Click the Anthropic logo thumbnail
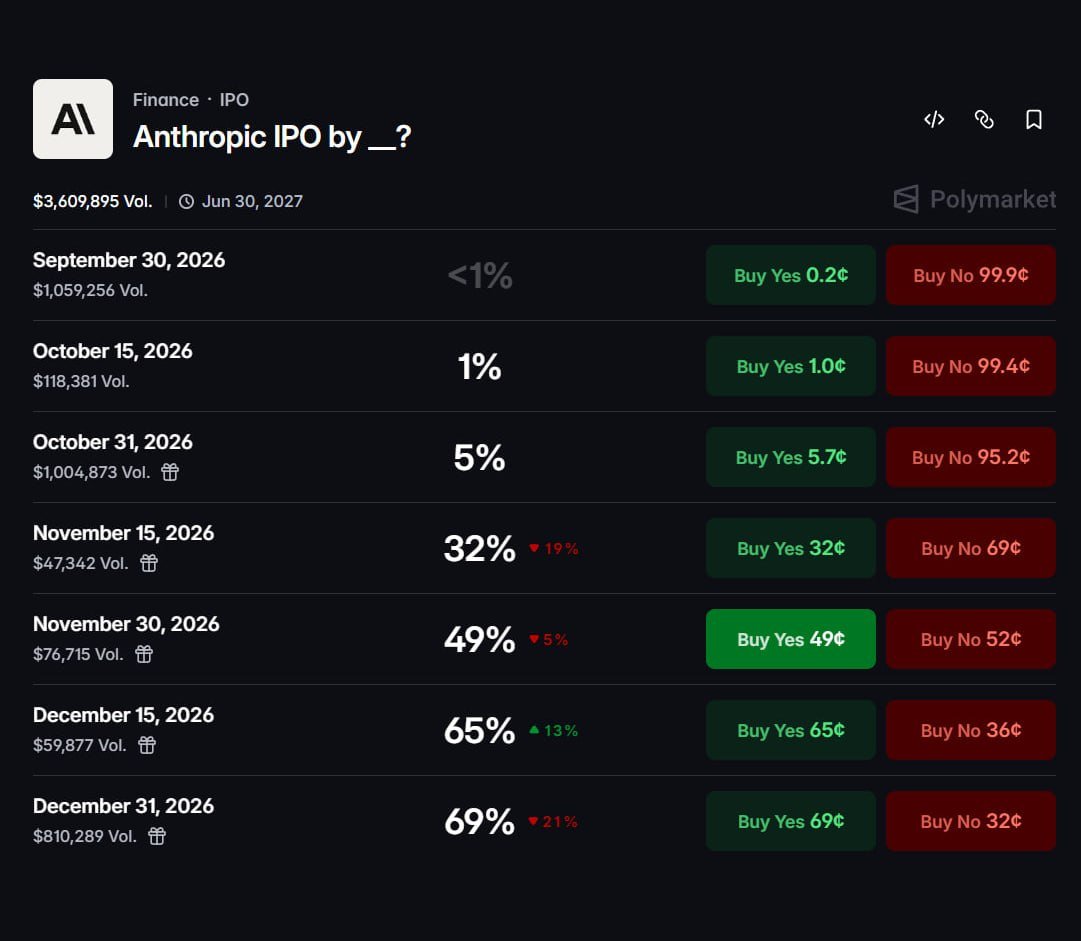1081x941 pixels. tap(73, 119)
